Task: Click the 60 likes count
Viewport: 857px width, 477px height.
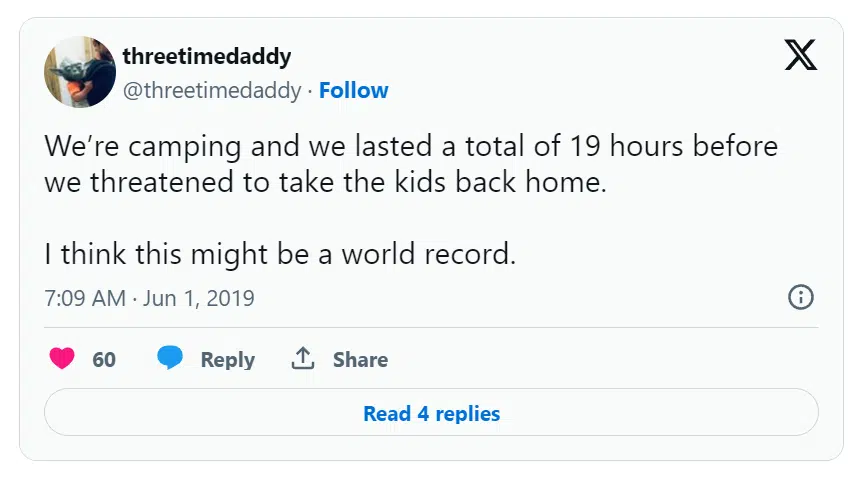Action: (104, 360)
